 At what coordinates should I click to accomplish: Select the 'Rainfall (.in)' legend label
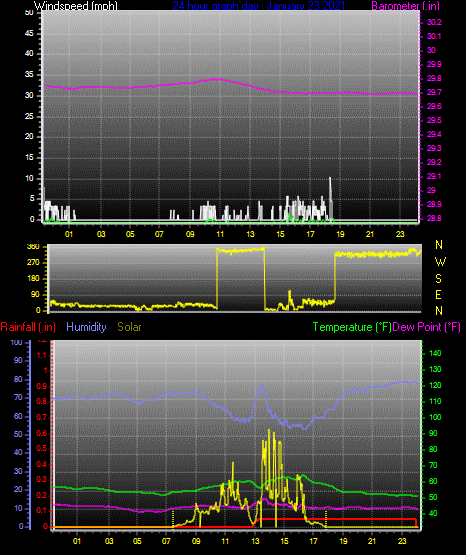[x=28, y=327]
